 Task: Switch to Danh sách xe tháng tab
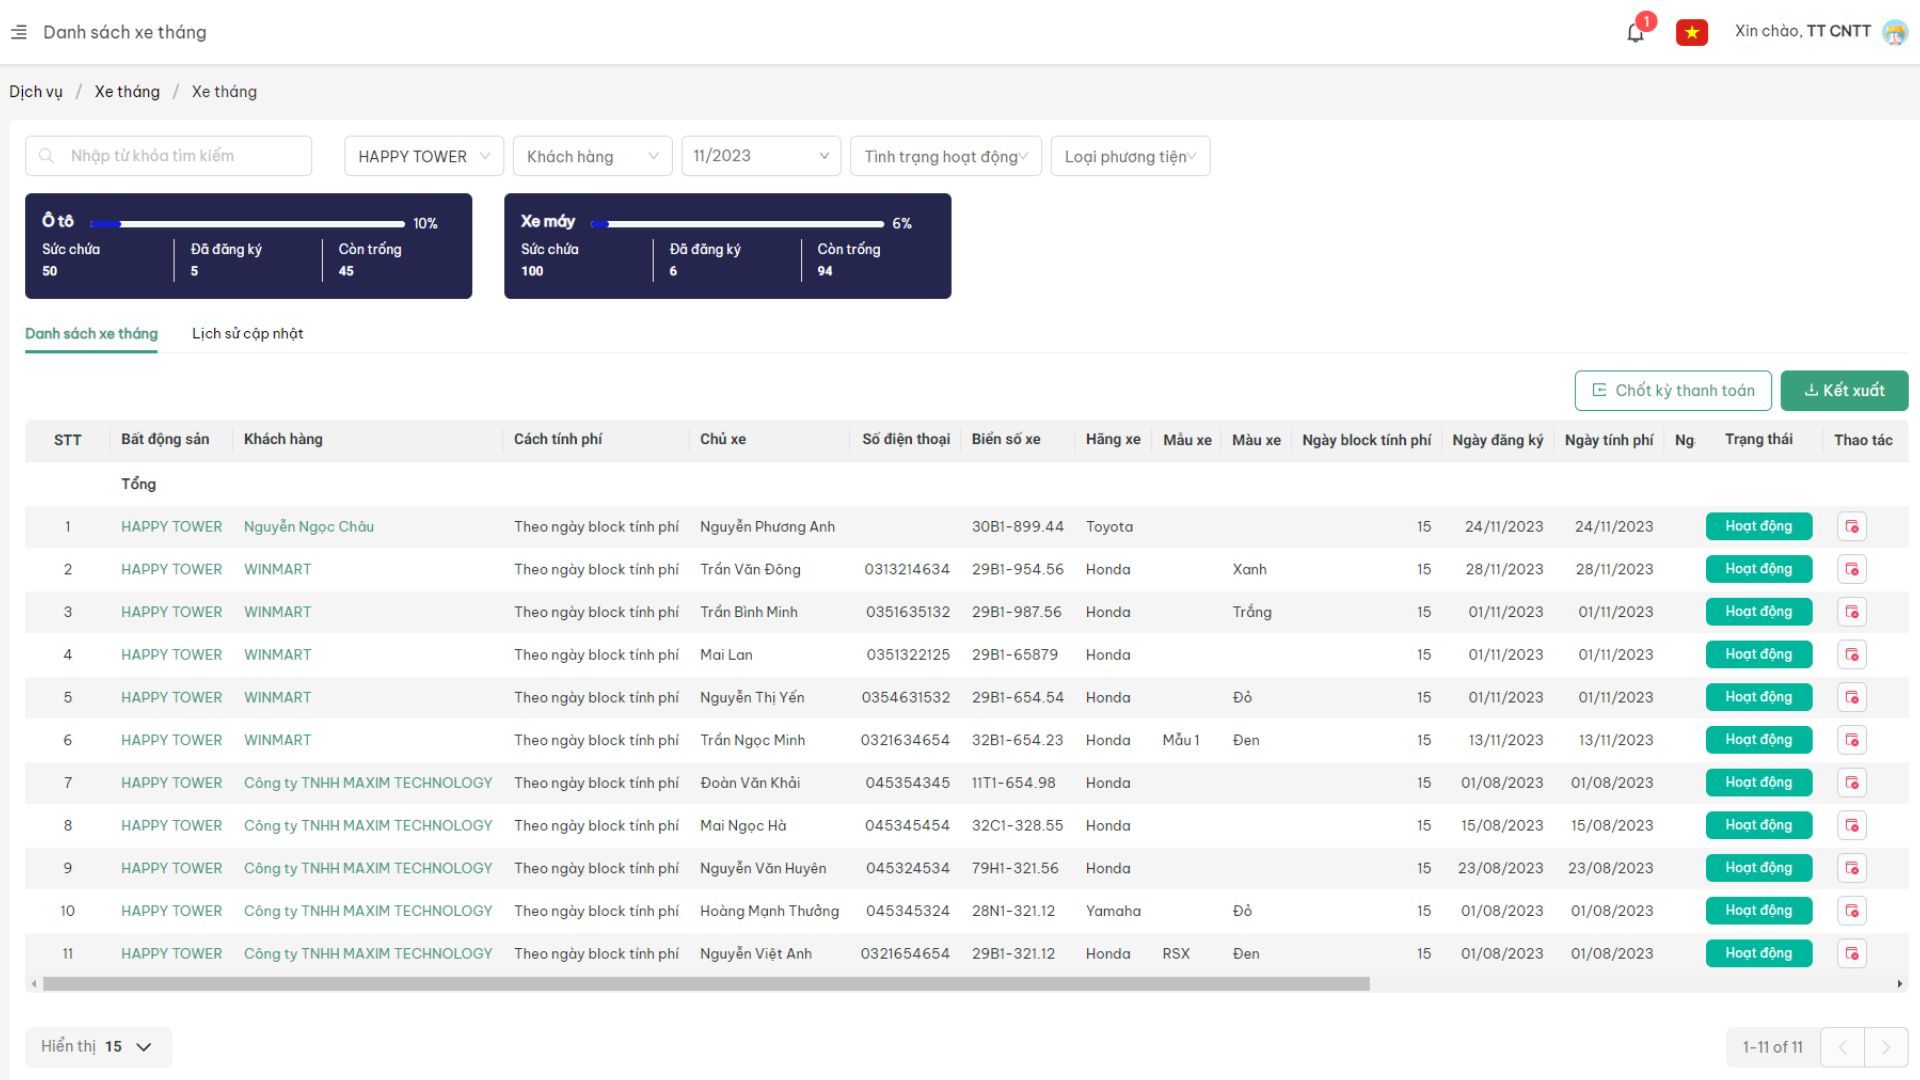pos(91,334)
